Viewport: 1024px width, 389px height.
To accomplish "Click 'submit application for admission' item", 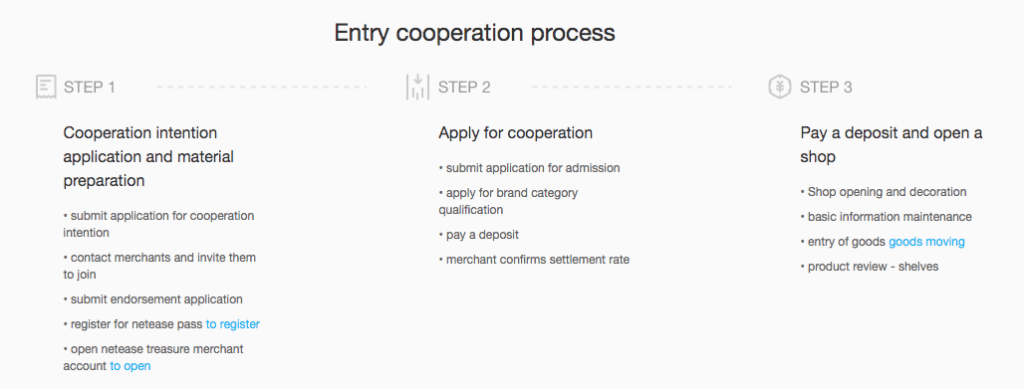I will 529,168.
